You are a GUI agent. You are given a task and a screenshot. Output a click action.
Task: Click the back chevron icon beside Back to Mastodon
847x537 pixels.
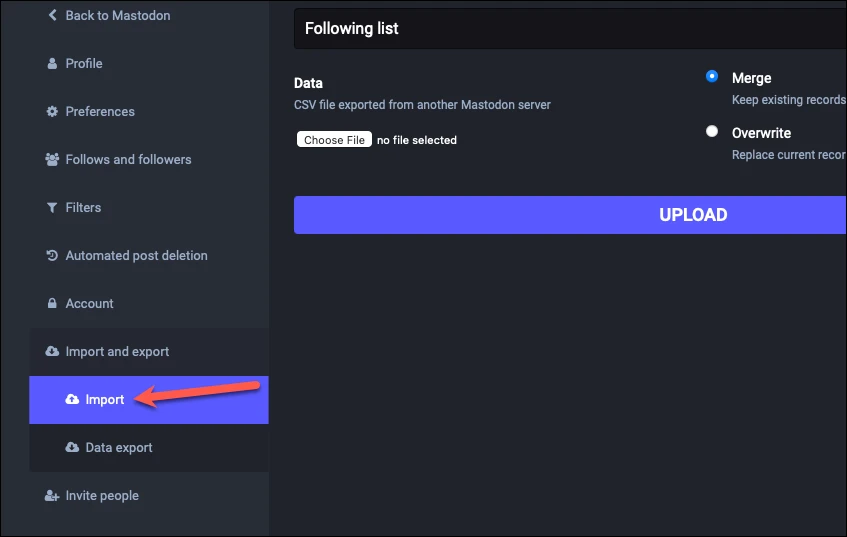point(52,15)
